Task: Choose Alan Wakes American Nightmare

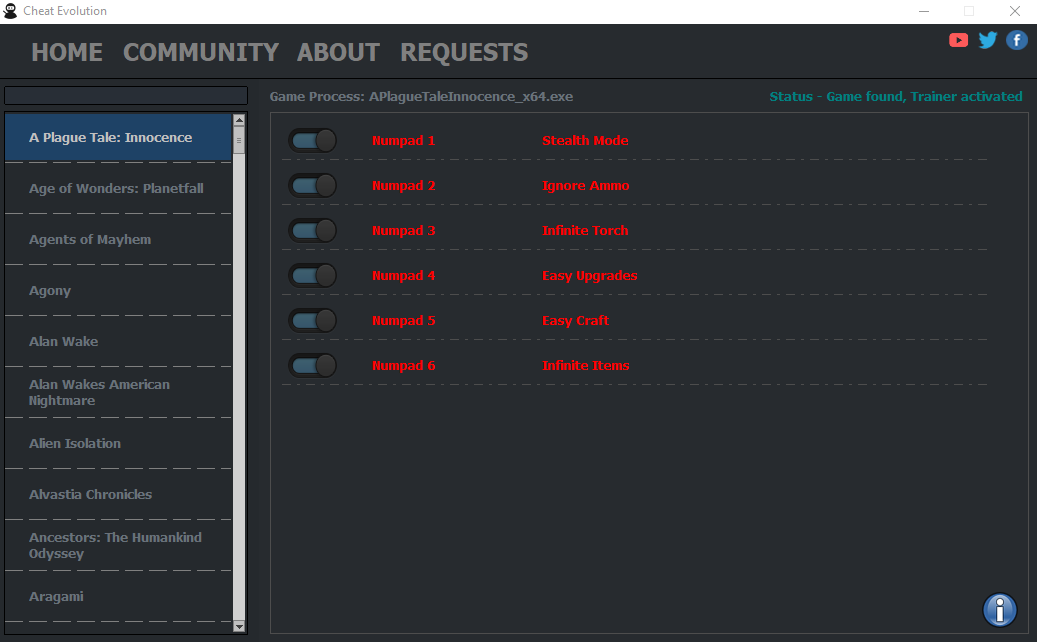Action: click(118, 392)
